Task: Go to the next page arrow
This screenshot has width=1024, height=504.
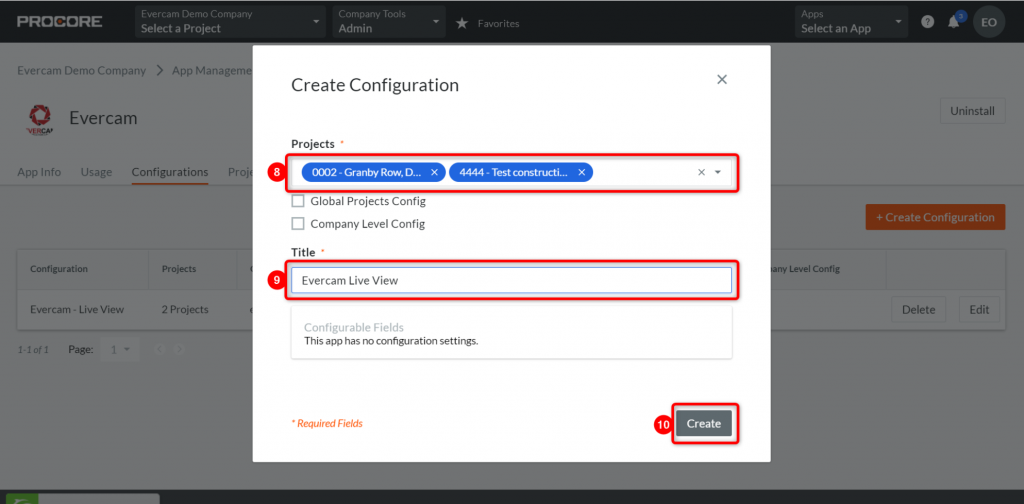Action: point(180,349)
